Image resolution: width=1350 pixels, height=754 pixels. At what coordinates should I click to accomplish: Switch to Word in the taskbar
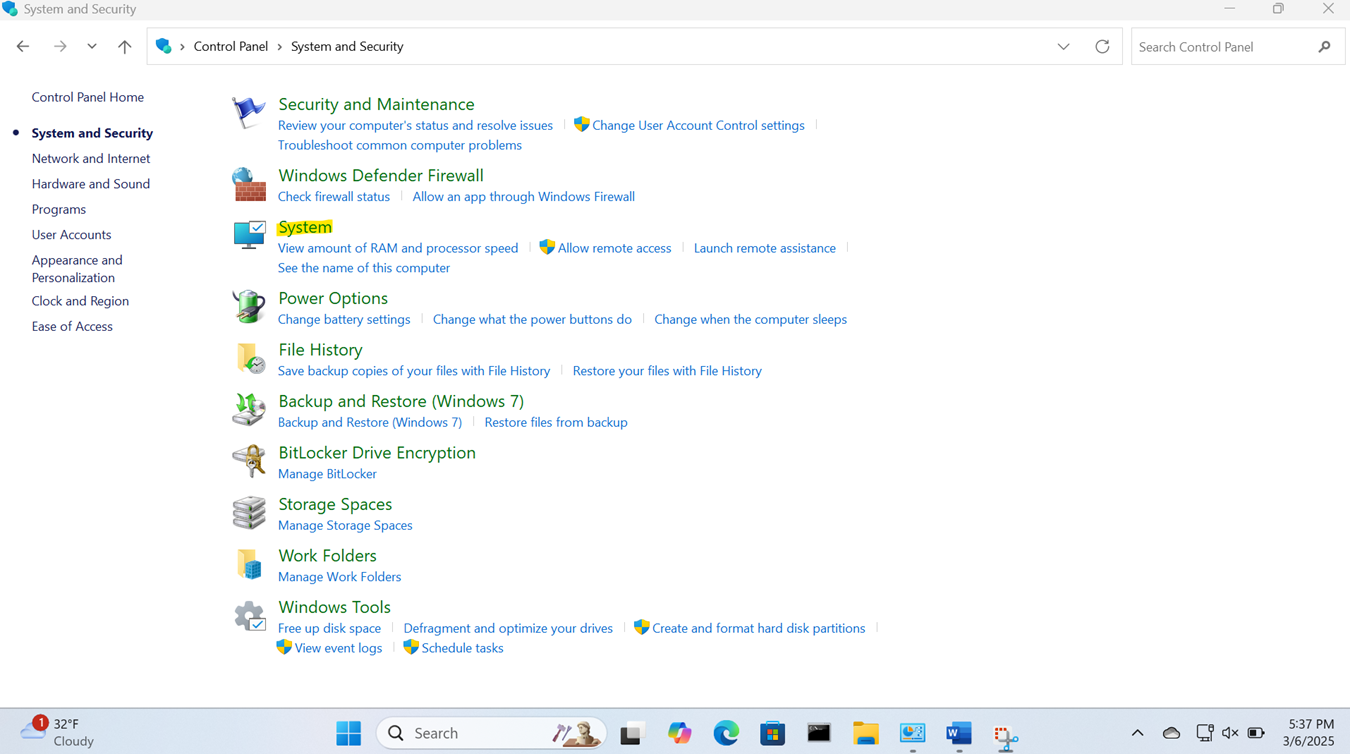[959, 733]
